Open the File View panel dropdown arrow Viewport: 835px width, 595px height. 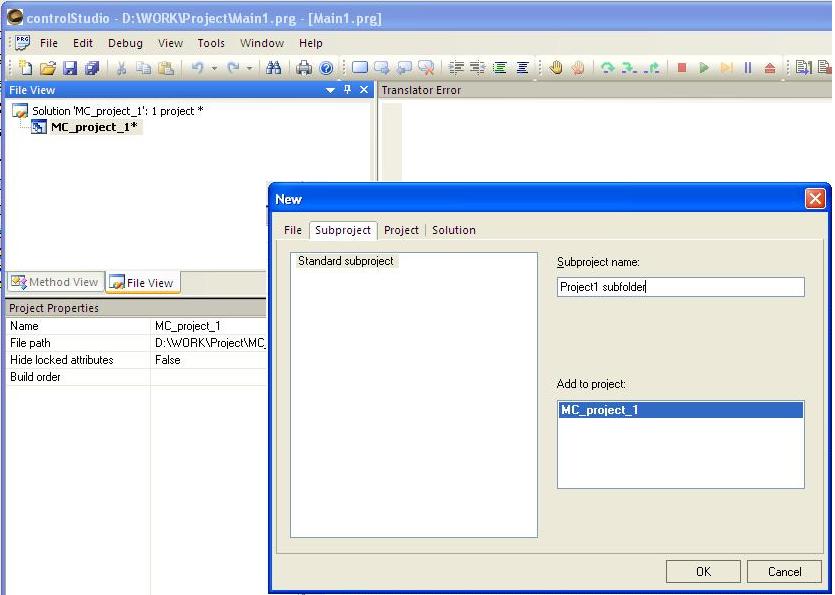[x=331, y=90]
